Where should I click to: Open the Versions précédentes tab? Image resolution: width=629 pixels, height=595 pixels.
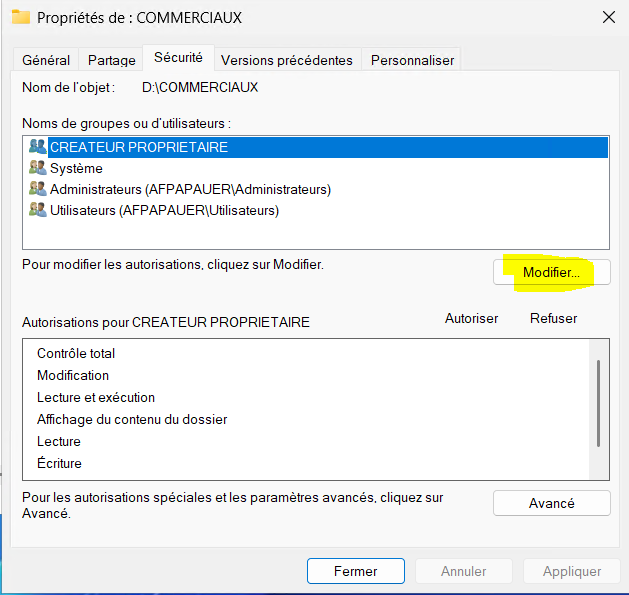coord(287,60)
